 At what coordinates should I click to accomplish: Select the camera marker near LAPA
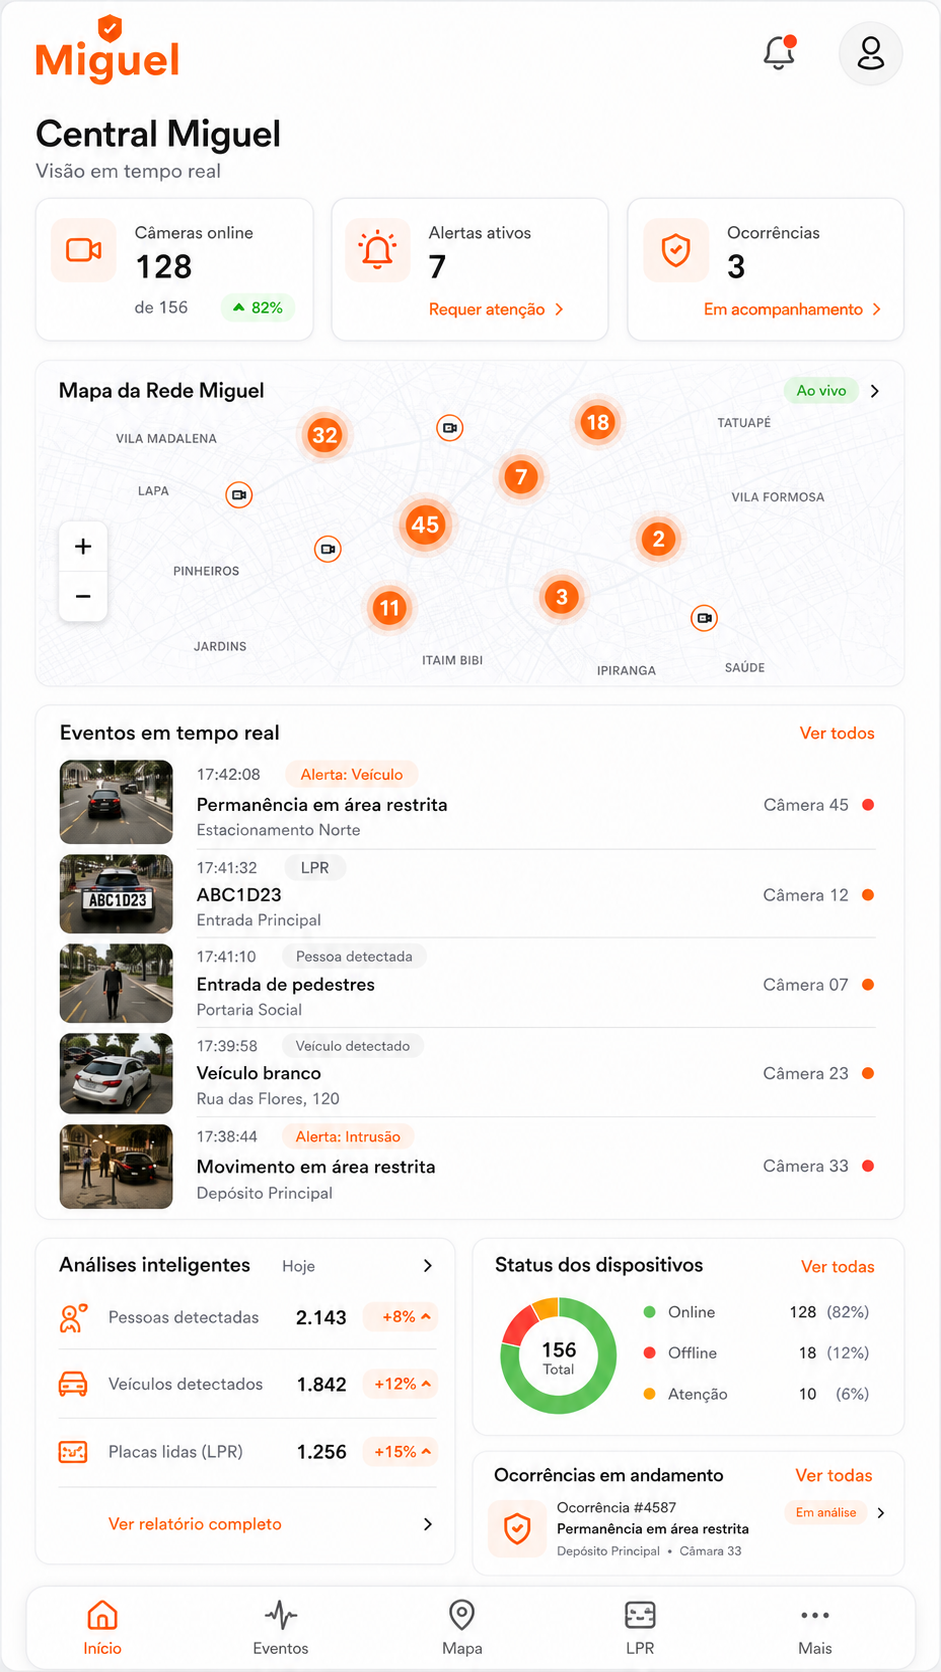tap(239, 495)
